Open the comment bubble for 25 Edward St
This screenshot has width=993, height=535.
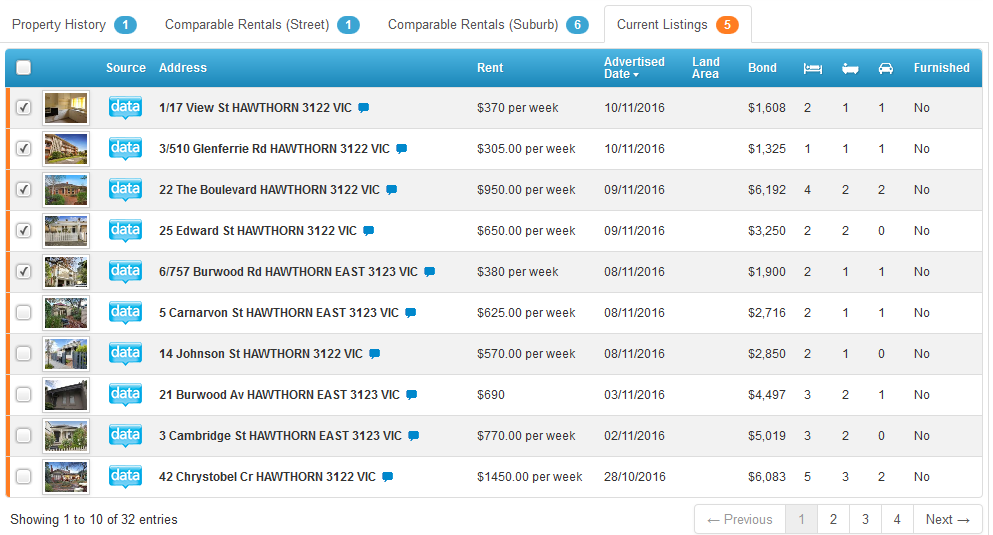(x=368, y=231)
